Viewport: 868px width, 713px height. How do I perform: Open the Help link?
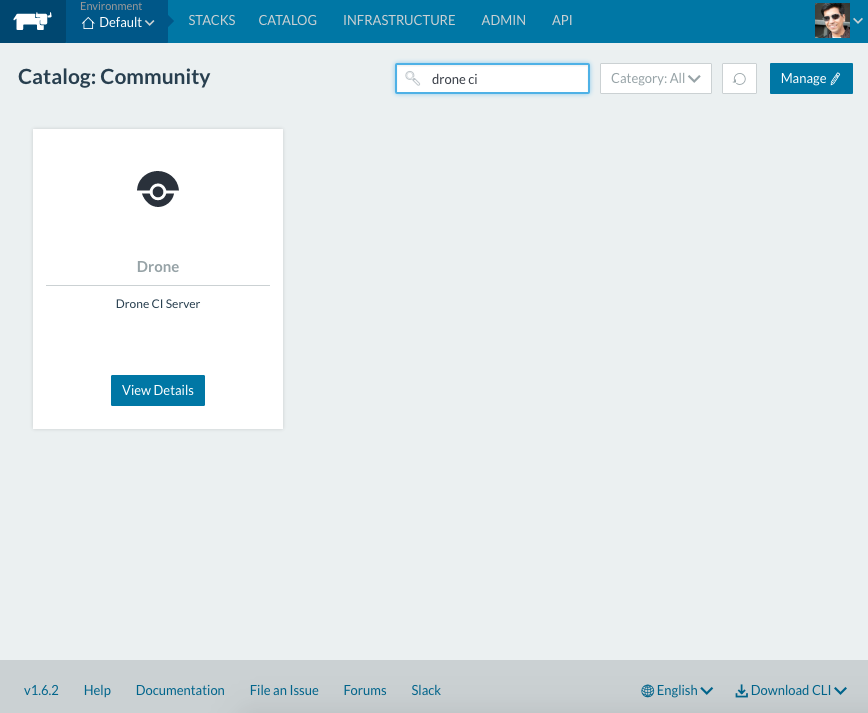coord(97,690)
